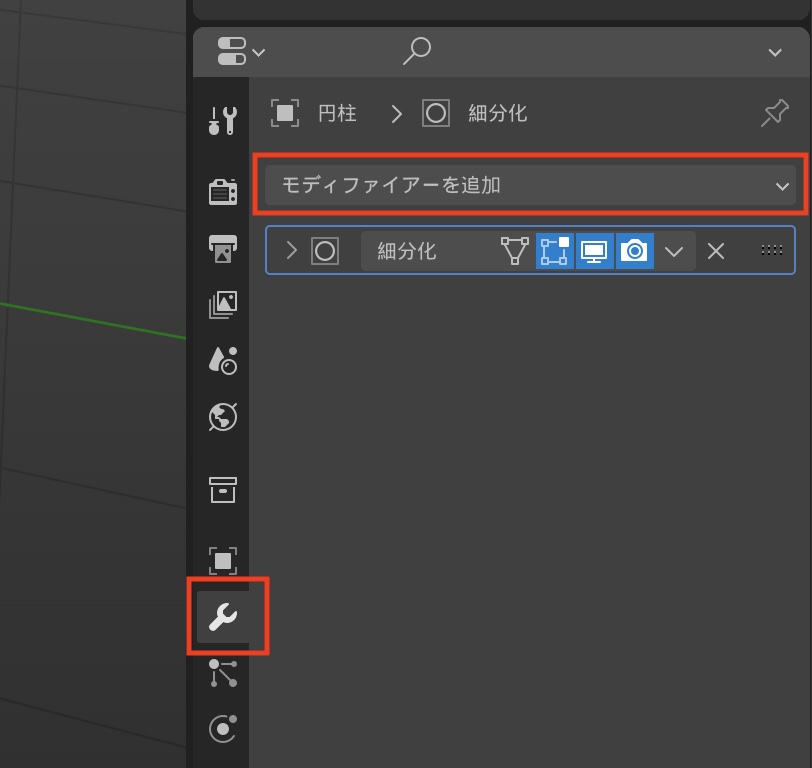Switch to the Particles properties tab
Viewport: 812px width, 768px height.
tap(222, 673)
